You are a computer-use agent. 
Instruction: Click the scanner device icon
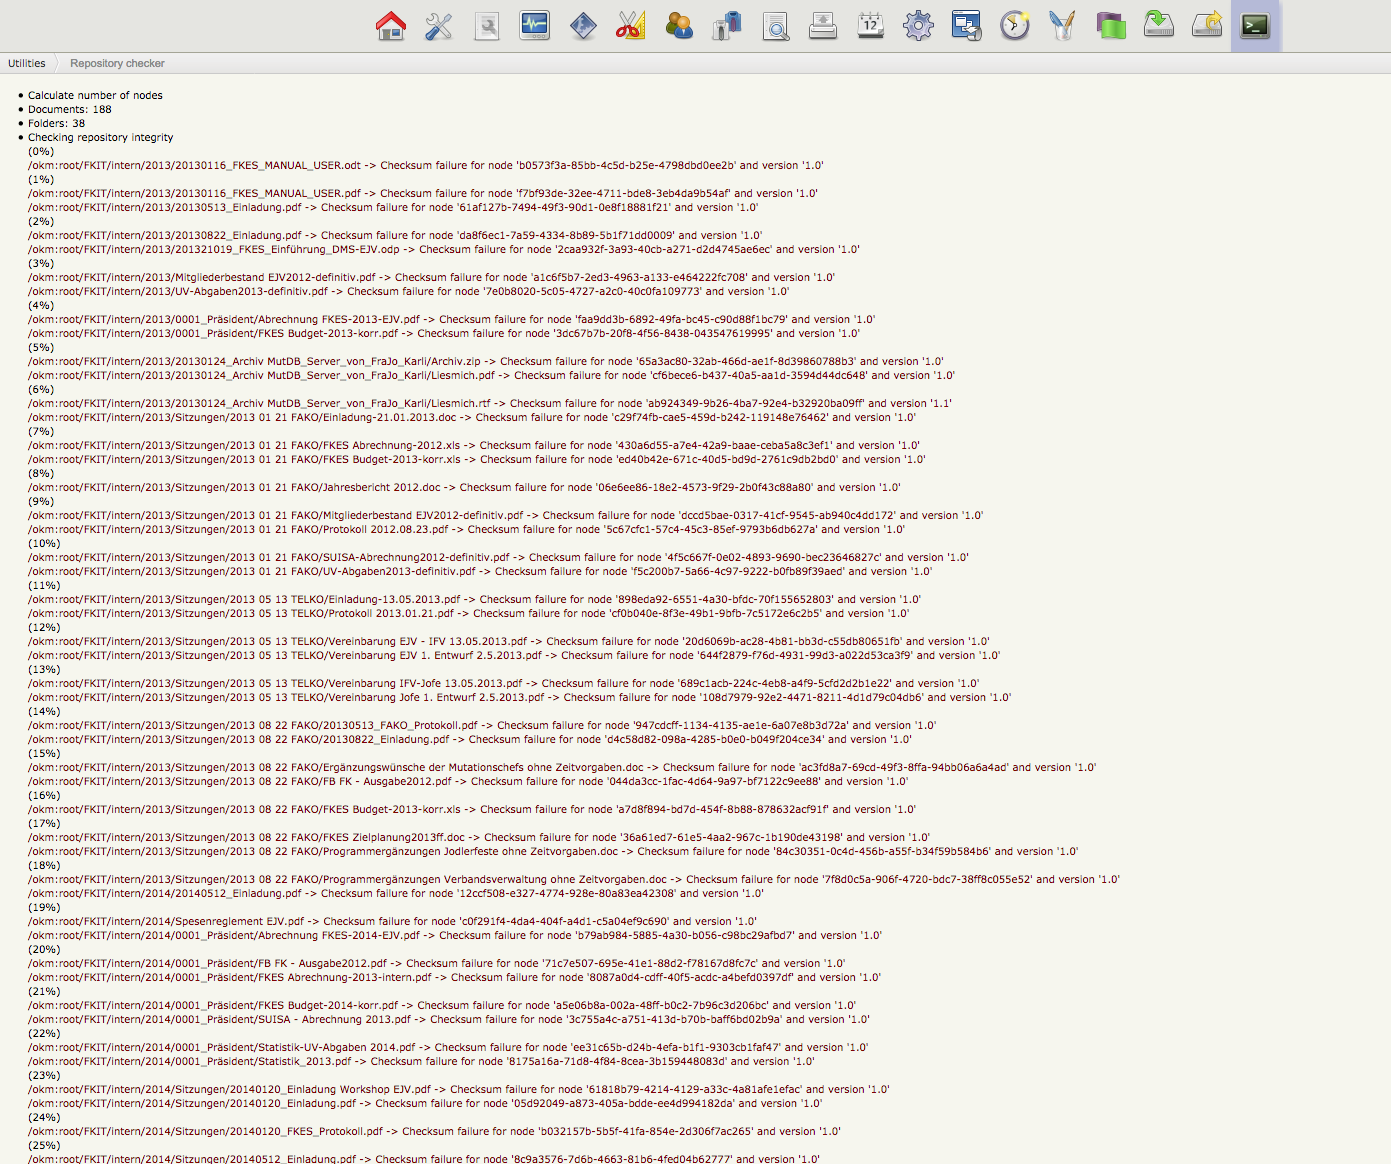(x=823, y=26)
